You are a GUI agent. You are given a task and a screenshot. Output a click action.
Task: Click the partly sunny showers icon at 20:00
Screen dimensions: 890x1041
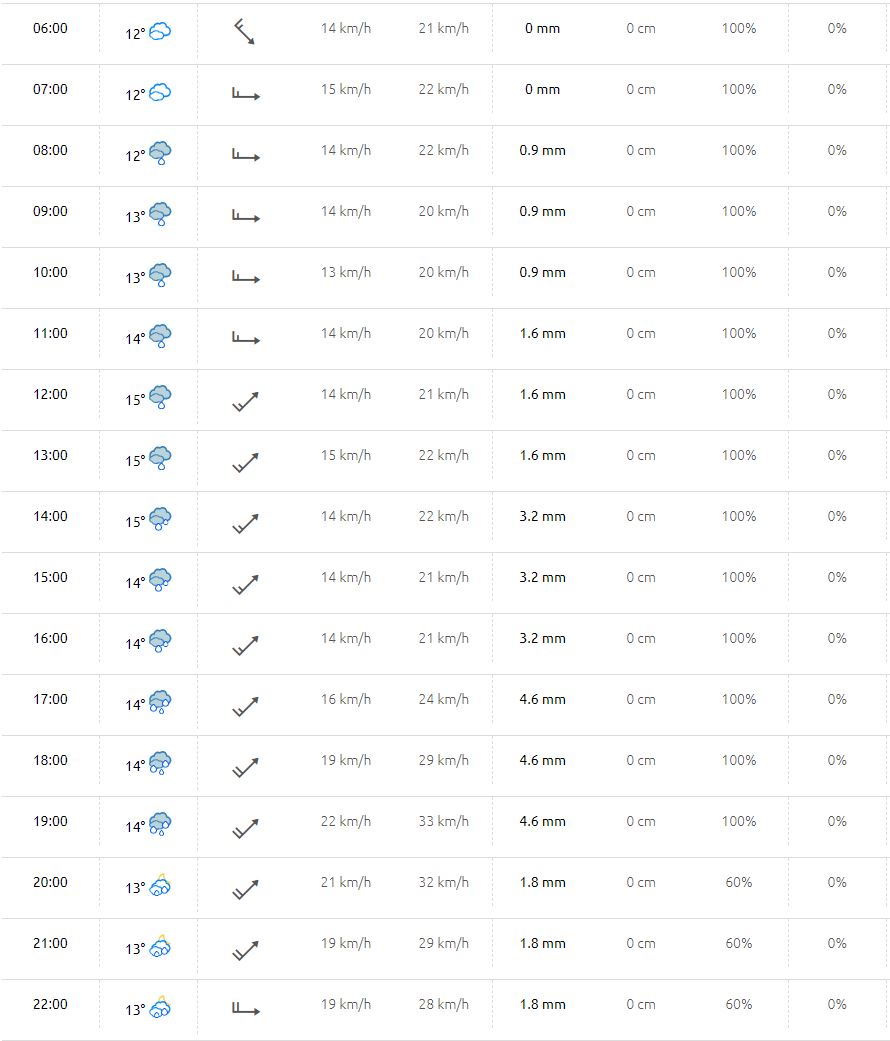coord(160,885)
